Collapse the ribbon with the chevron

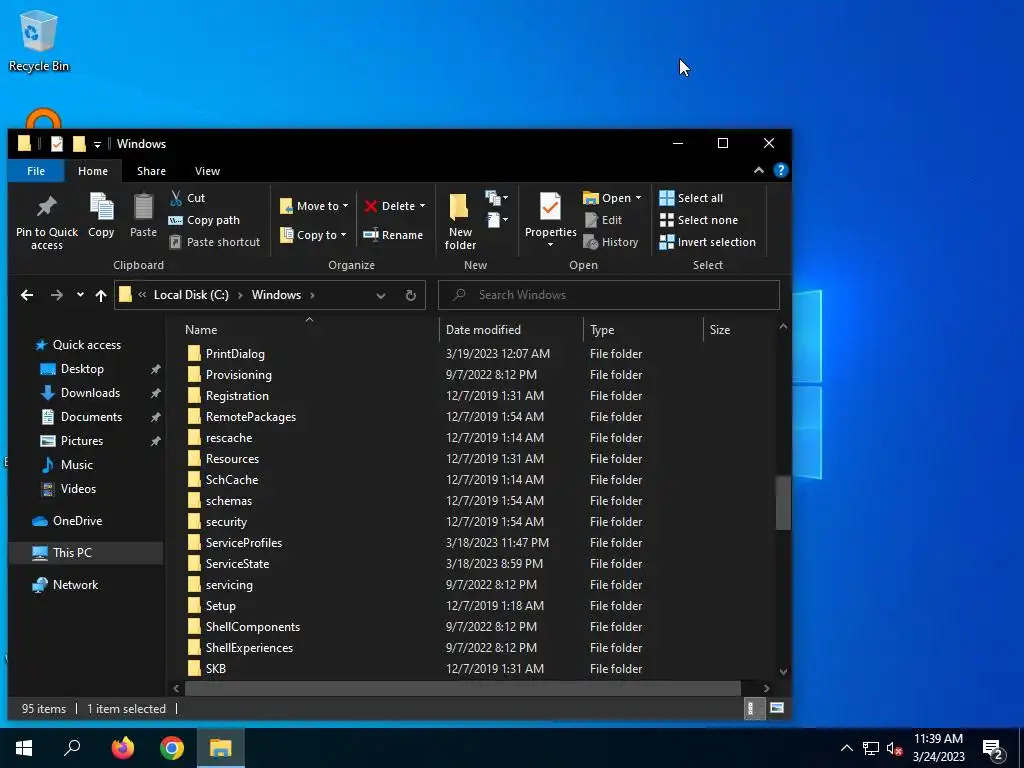tap(759, 170)
